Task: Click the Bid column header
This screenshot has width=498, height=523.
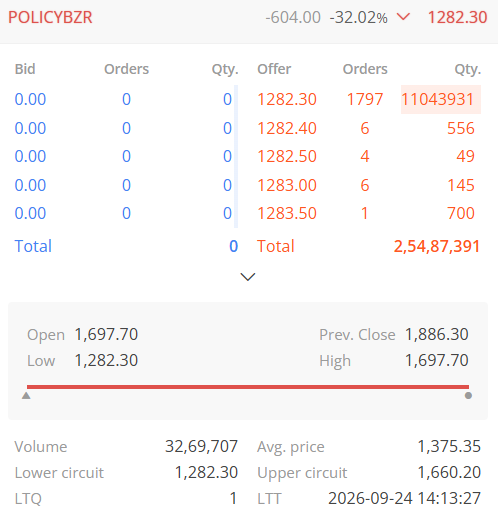Action: [25, 69]
